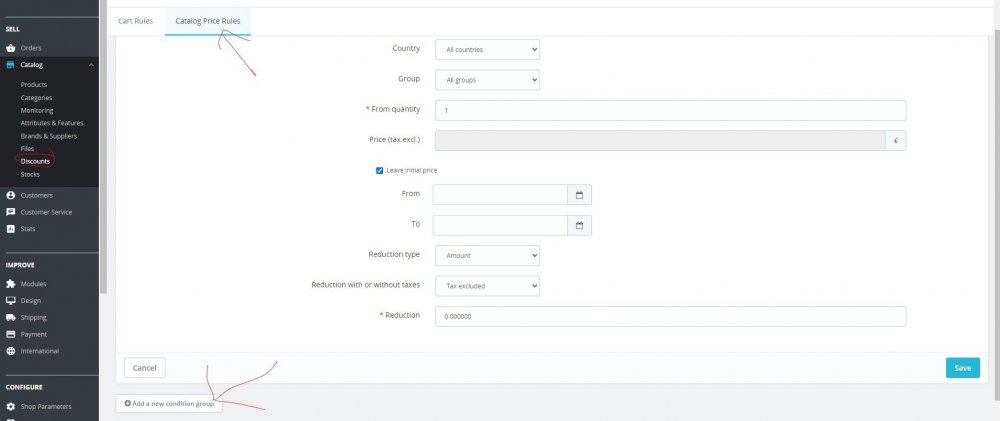This screenshot has width=1000, height=421.
Task: Click the Shipping truck icon
Action: coord(10,317)
